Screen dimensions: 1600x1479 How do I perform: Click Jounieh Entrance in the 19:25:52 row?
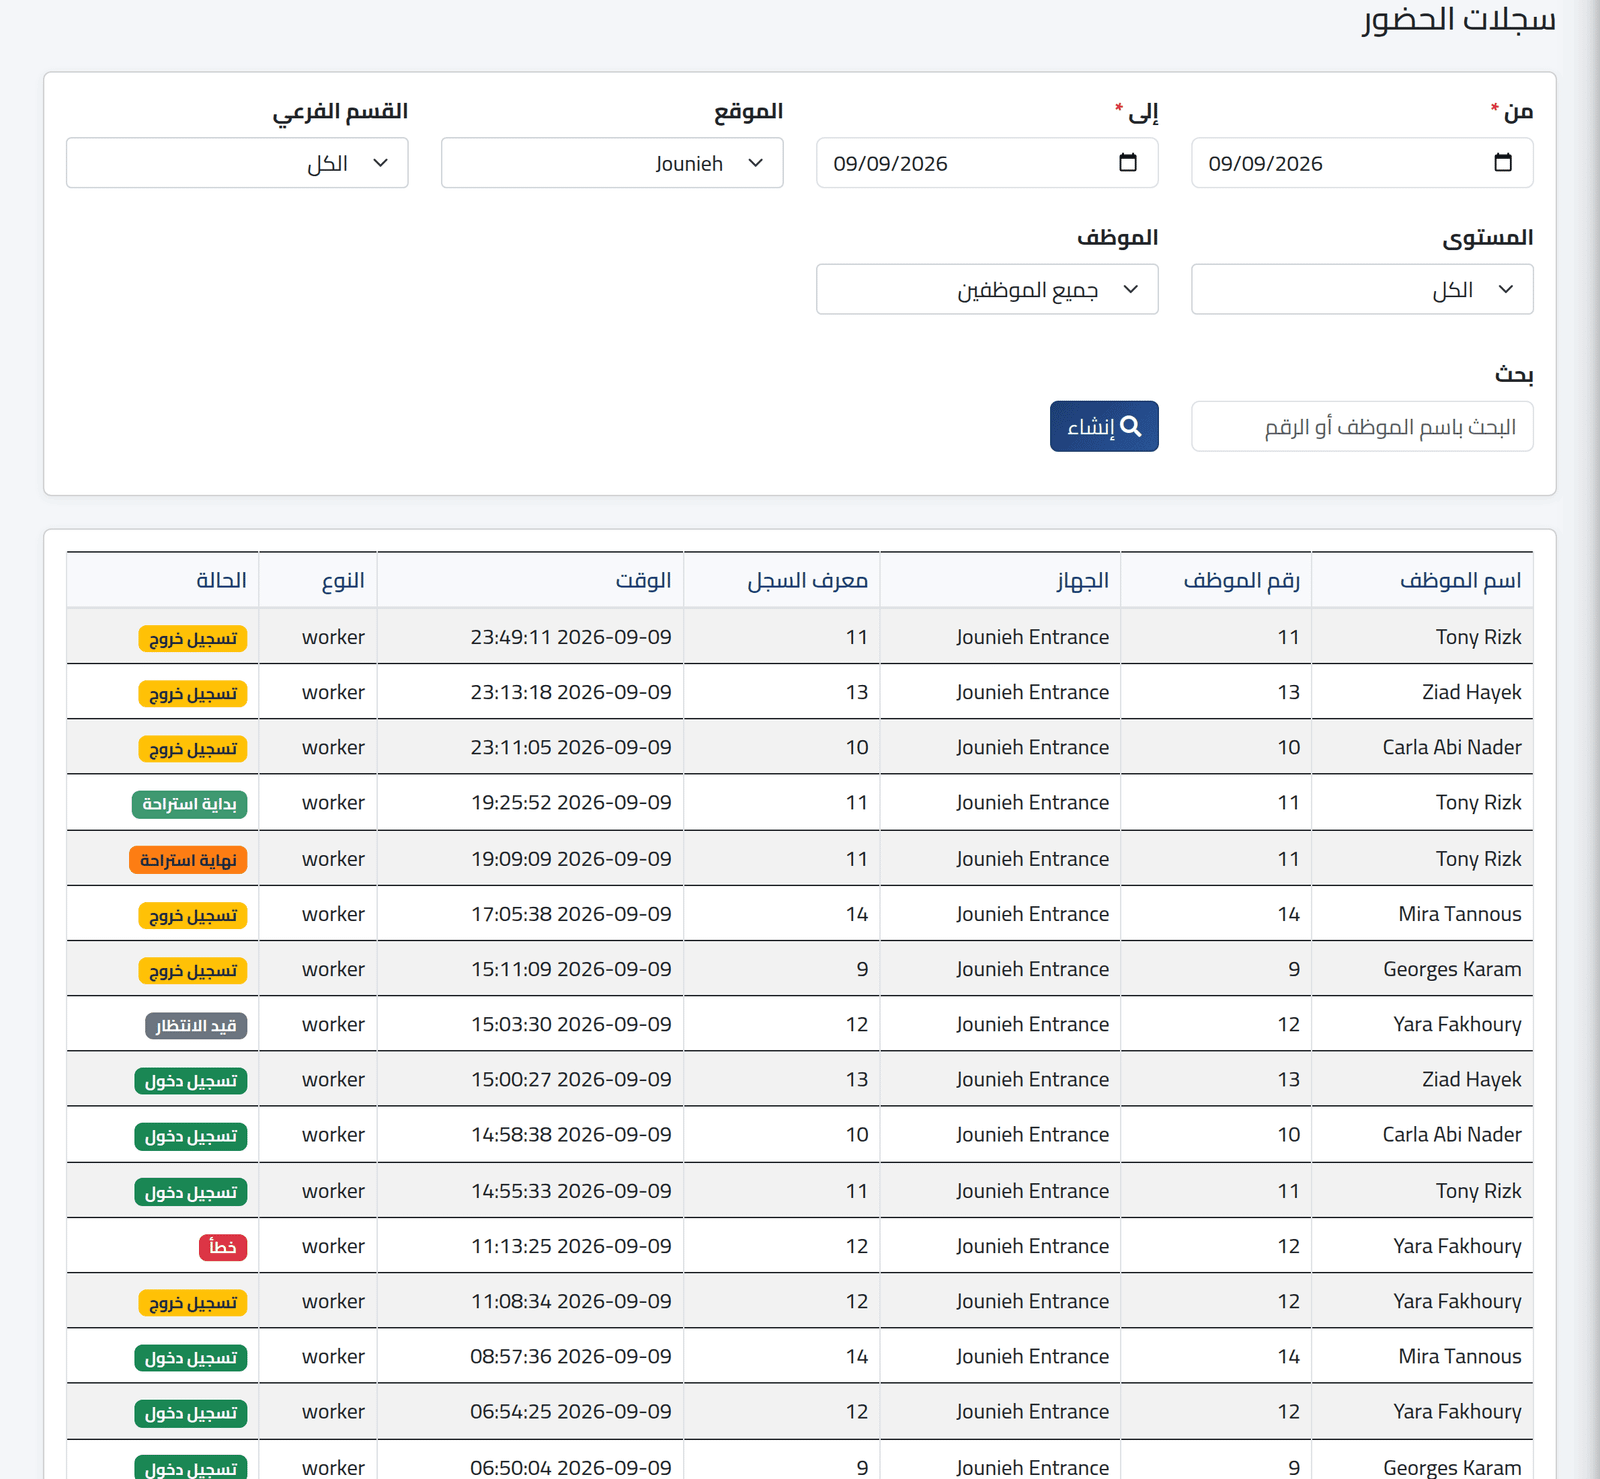point(1032,802)
